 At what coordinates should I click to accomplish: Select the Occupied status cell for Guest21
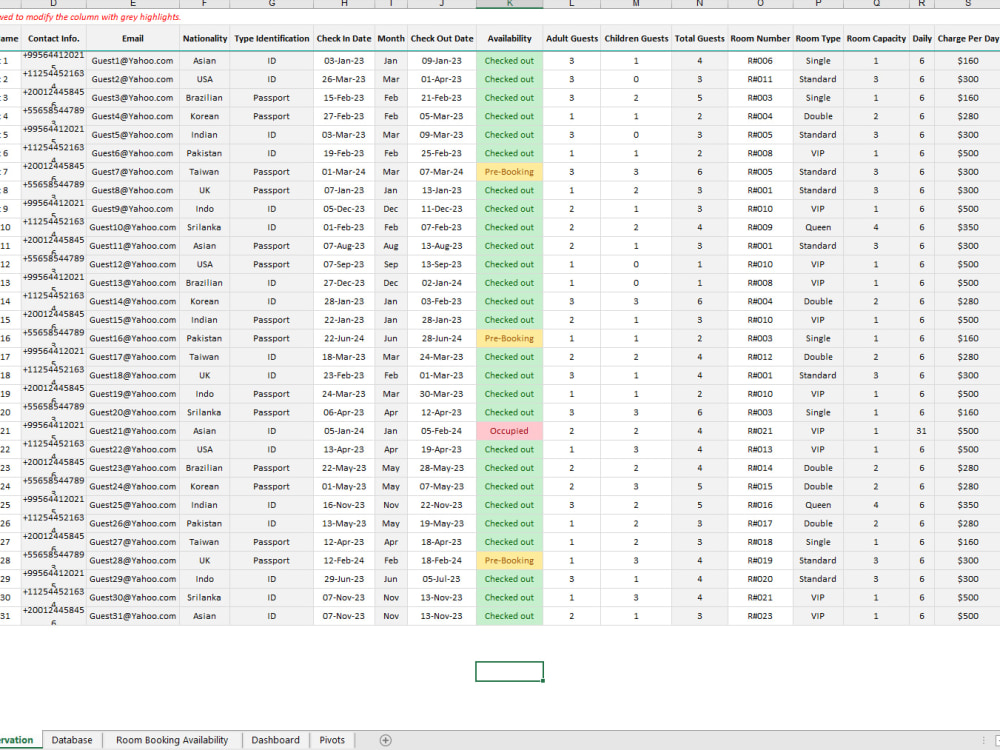(x=509, y=430)
